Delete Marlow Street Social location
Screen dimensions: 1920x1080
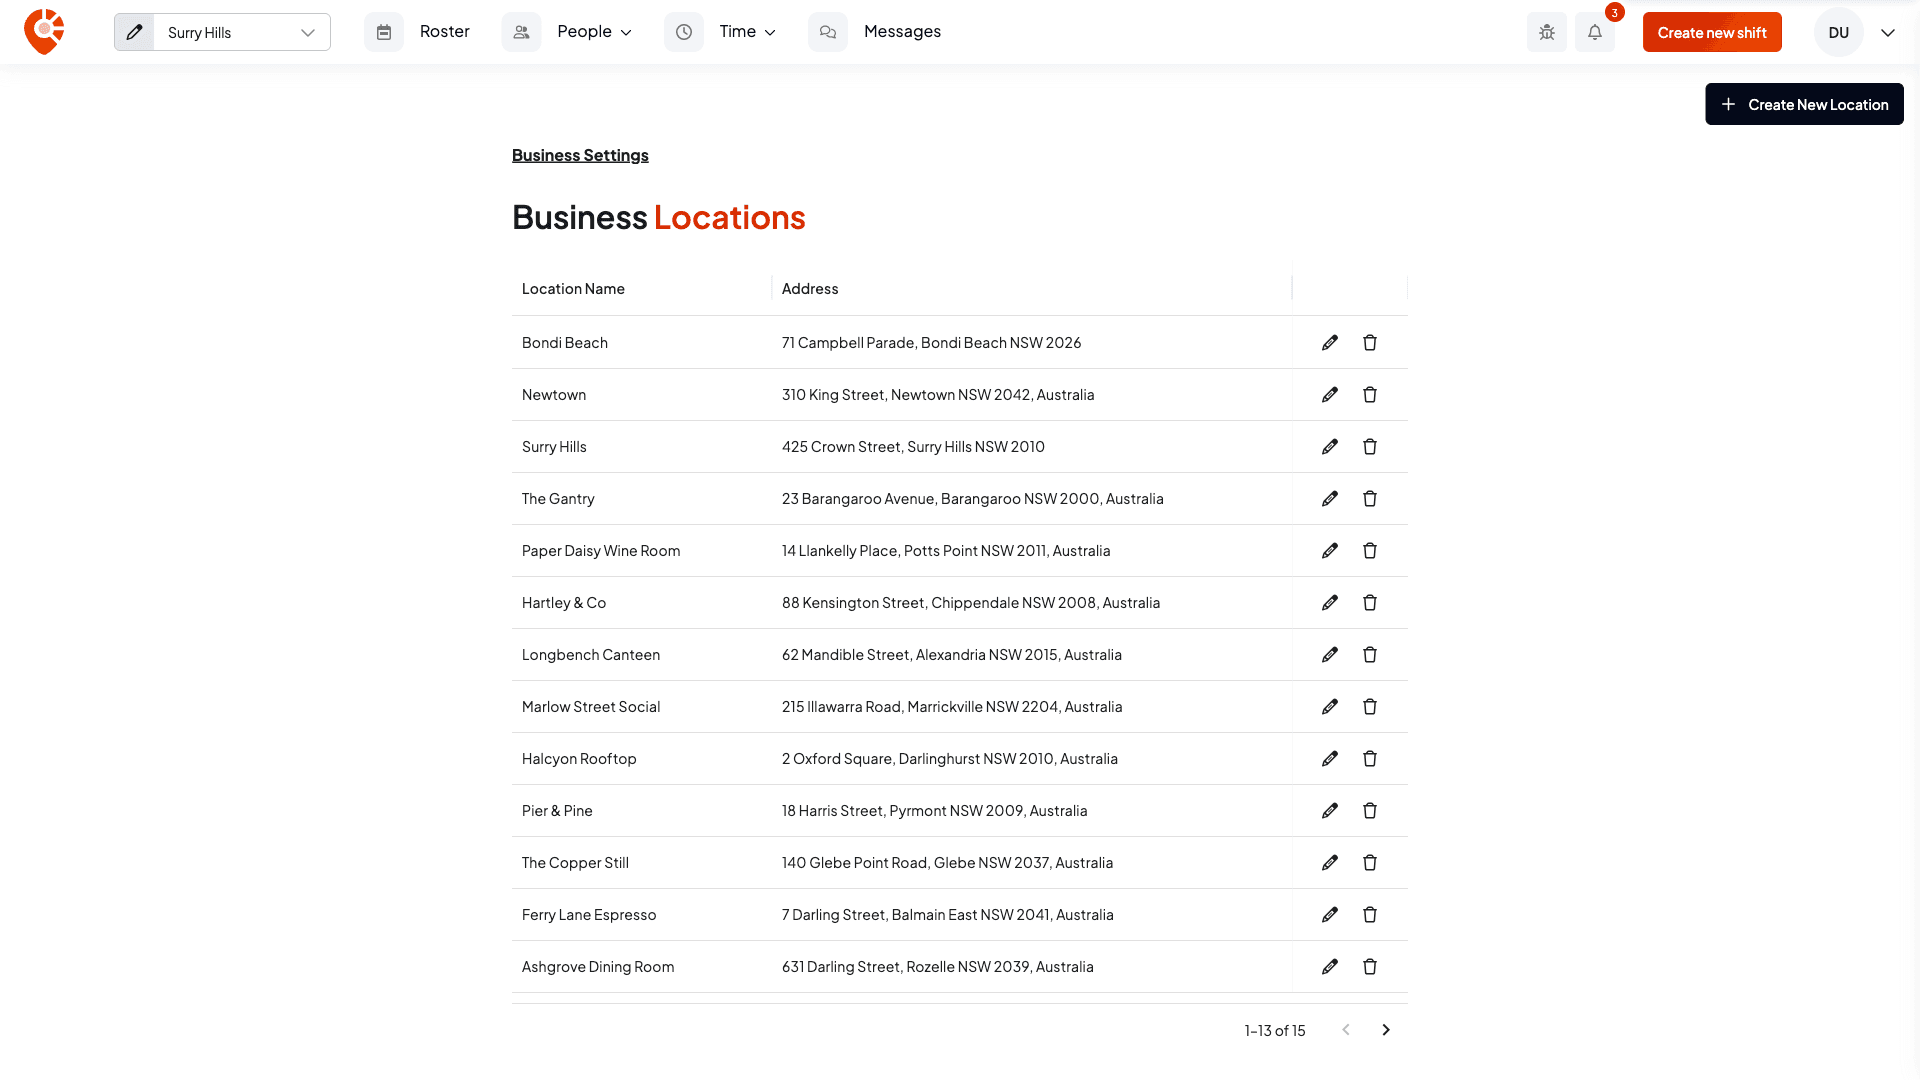click(x=1370, y=707)
